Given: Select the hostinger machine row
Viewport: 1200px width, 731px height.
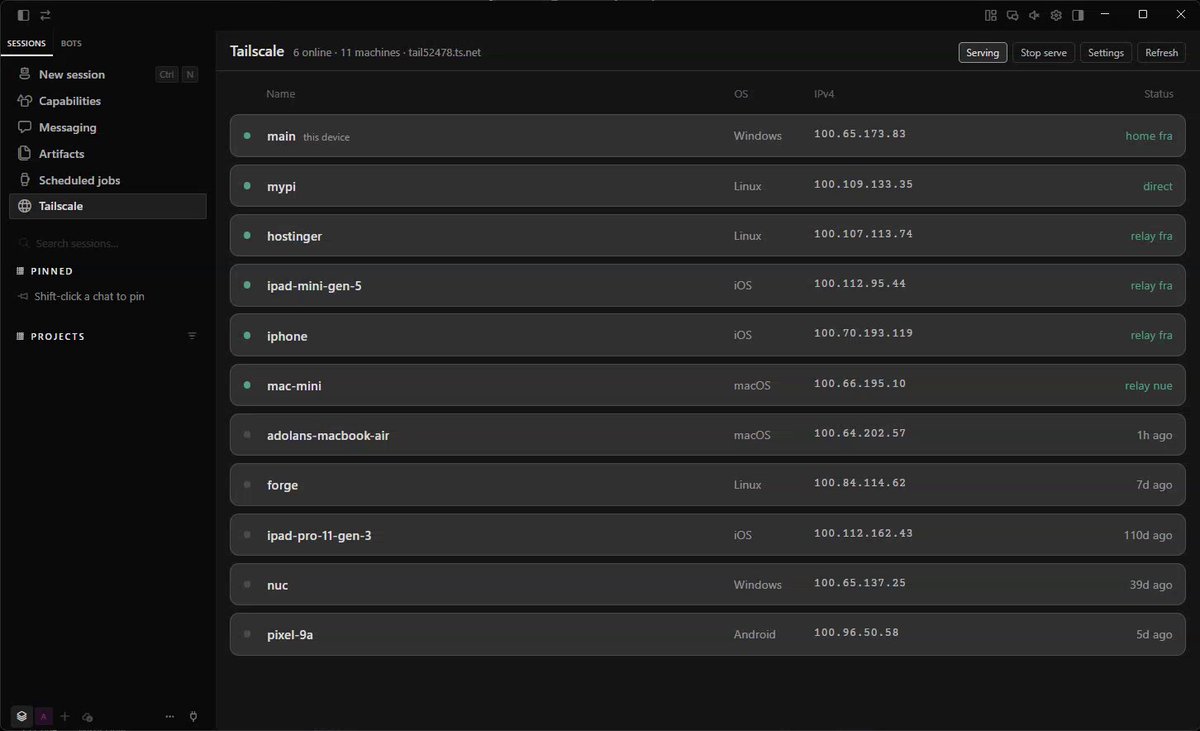Looking at the screenshot, I should tap(708, 235).
